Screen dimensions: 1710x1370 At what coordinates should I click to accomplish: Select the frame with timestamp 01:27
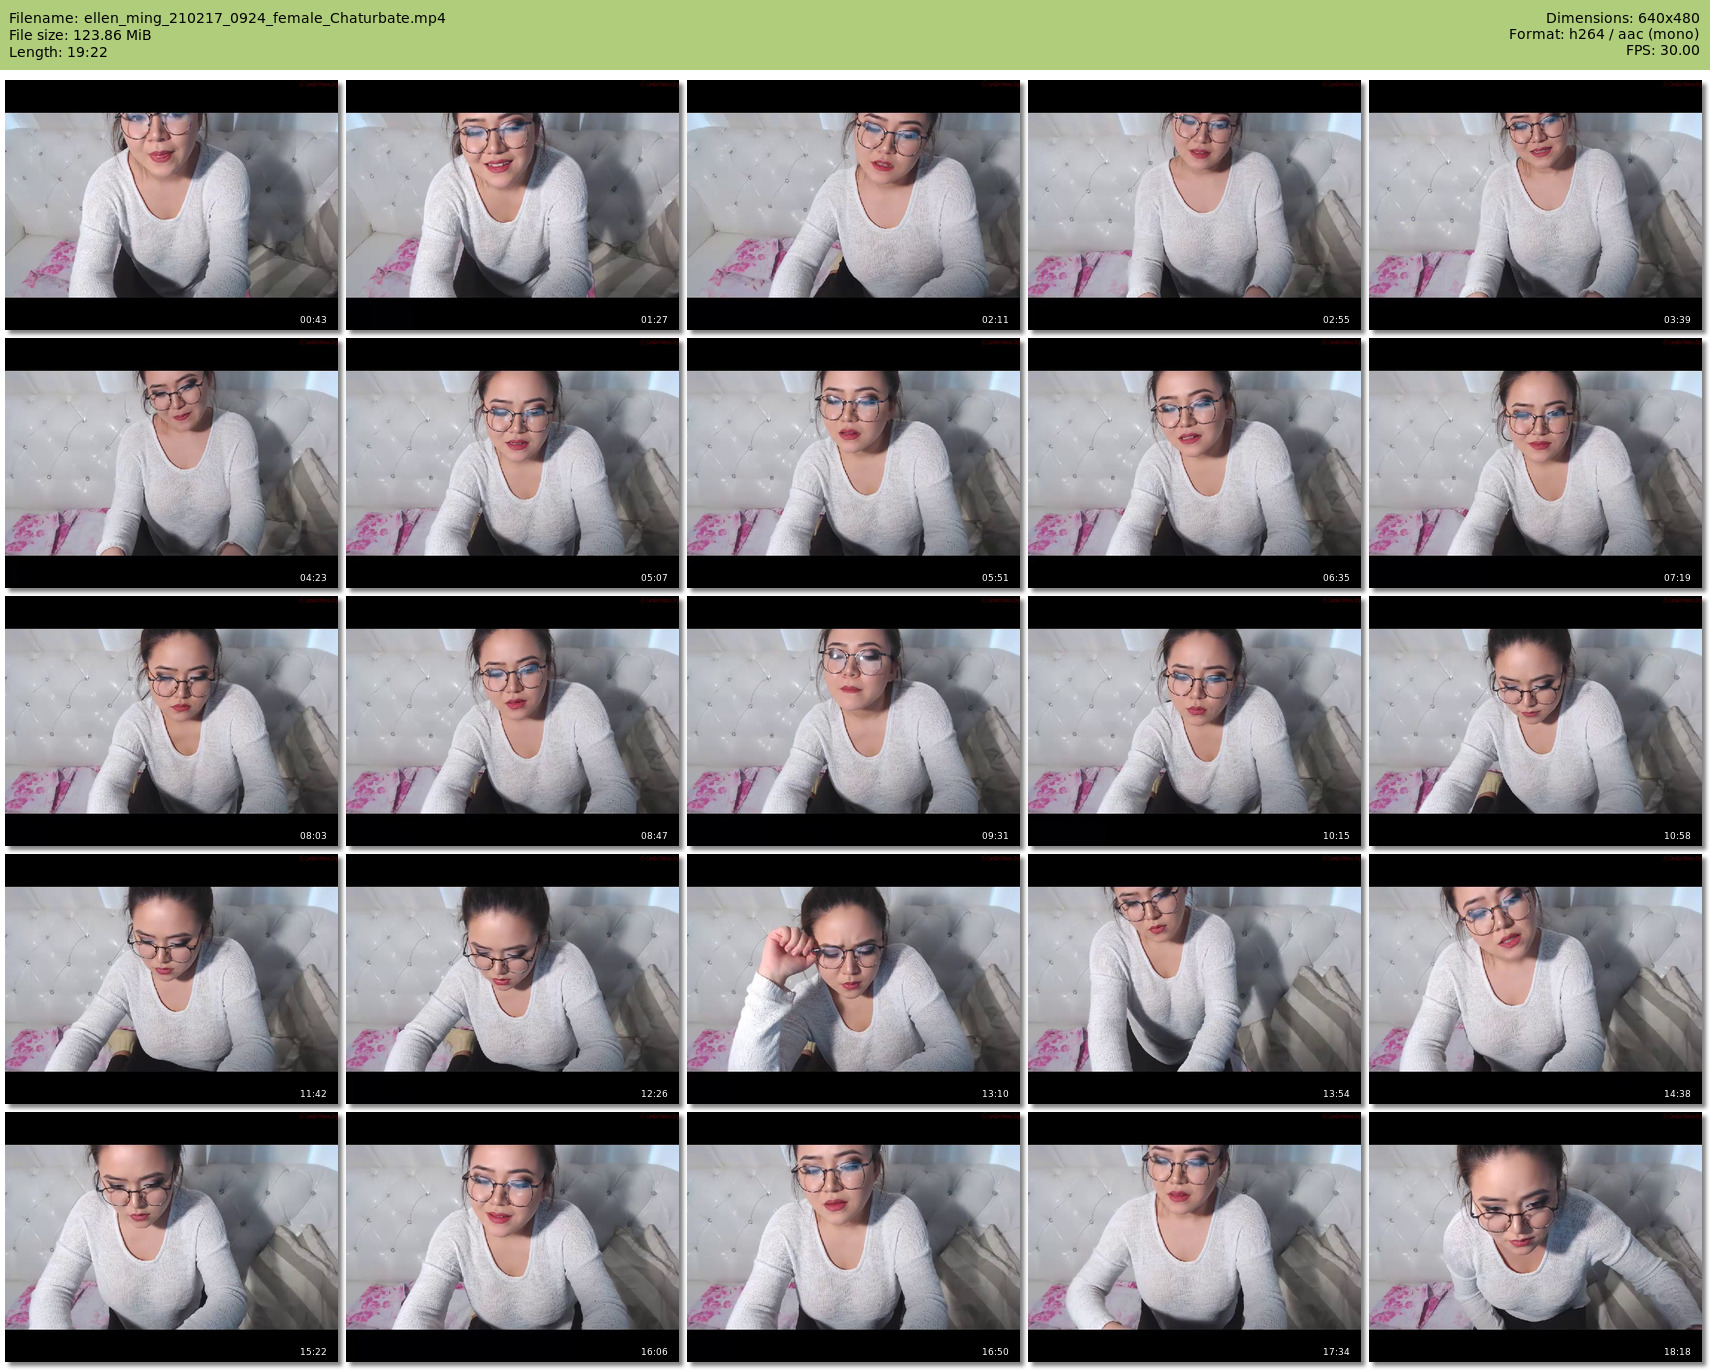point(513,205)
